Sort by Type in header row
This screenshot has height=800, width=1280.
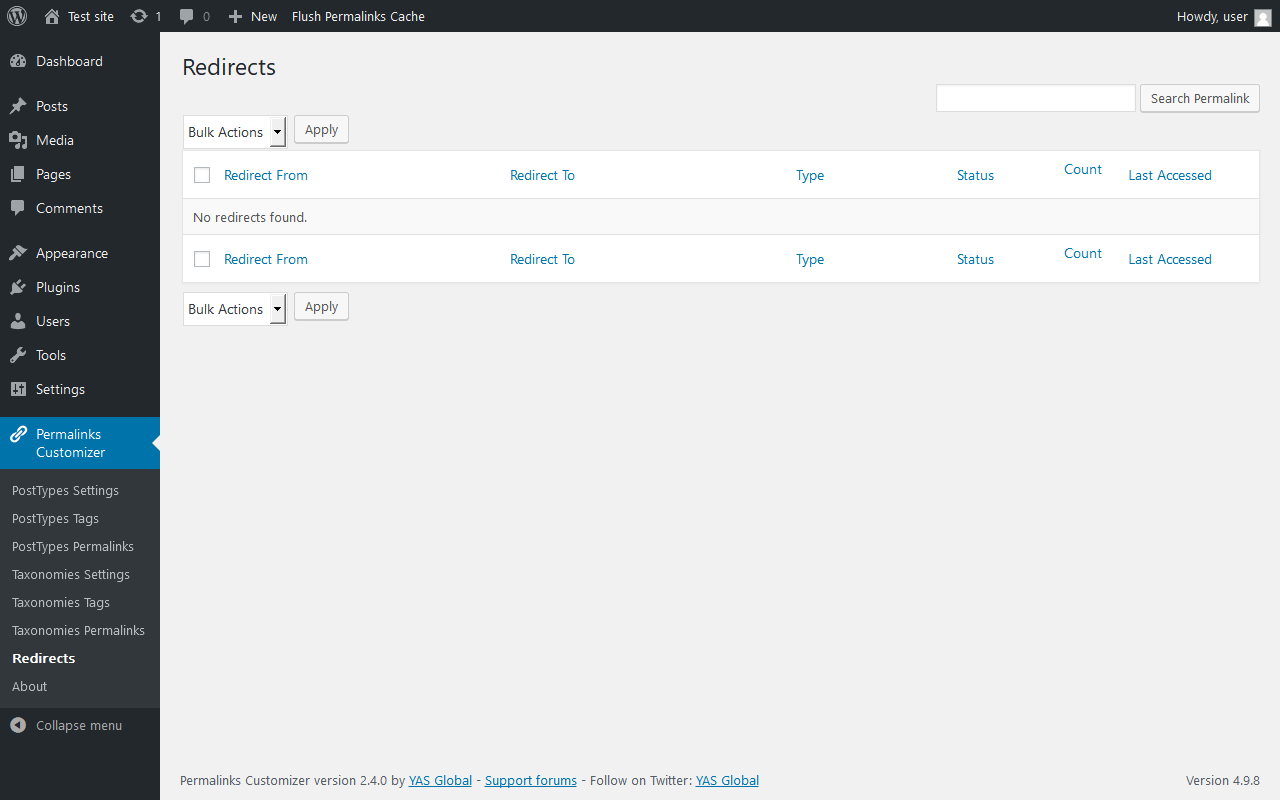pyautogui.click(x=810, y=175)
